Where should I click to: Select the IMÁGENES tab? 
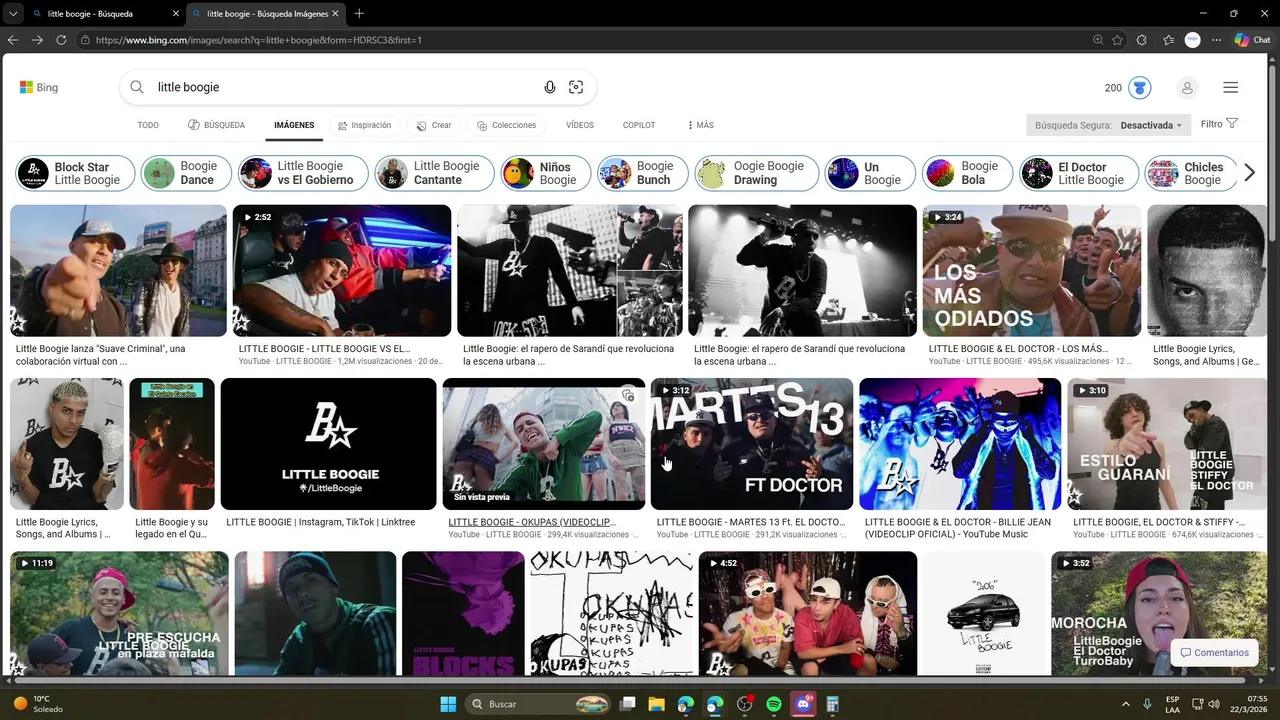pos(294,125)
